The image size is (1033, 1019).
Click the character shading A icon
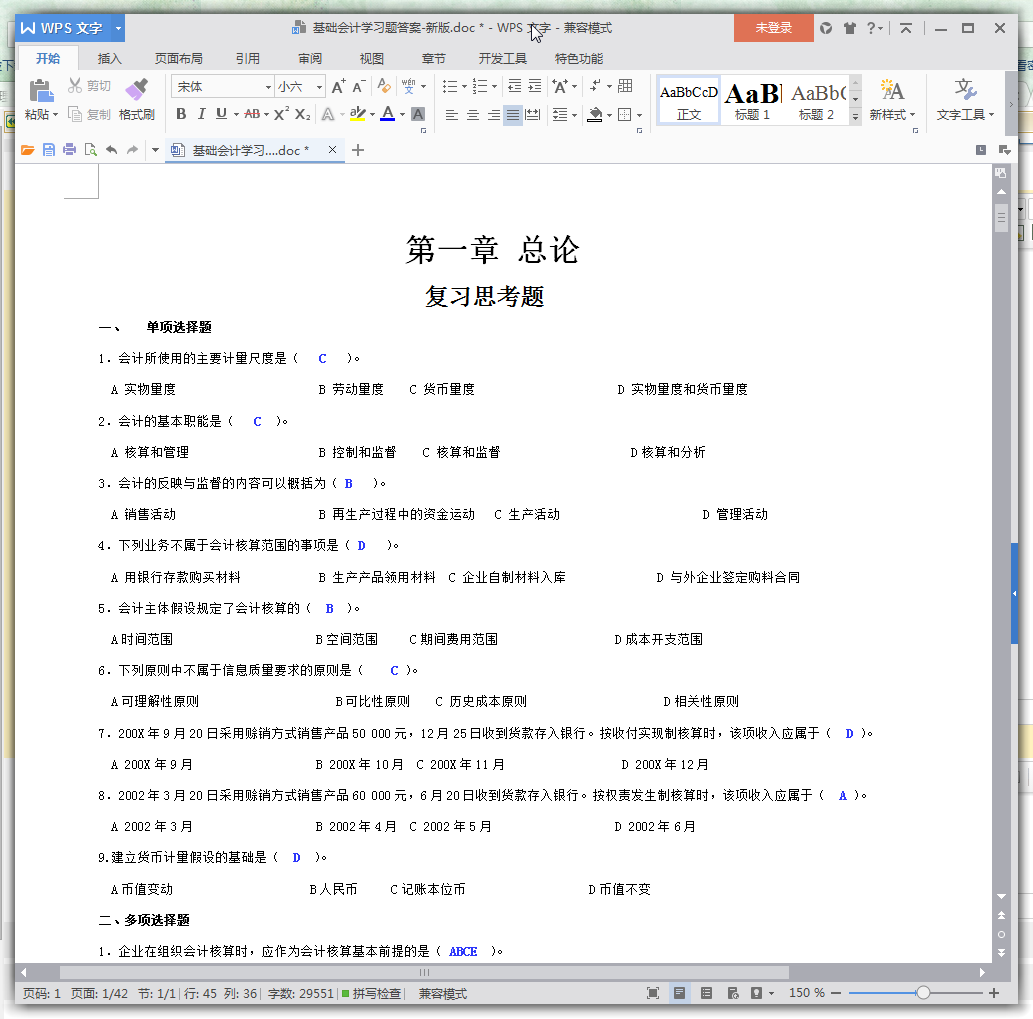pyautogui.click(x=418, y=114)
